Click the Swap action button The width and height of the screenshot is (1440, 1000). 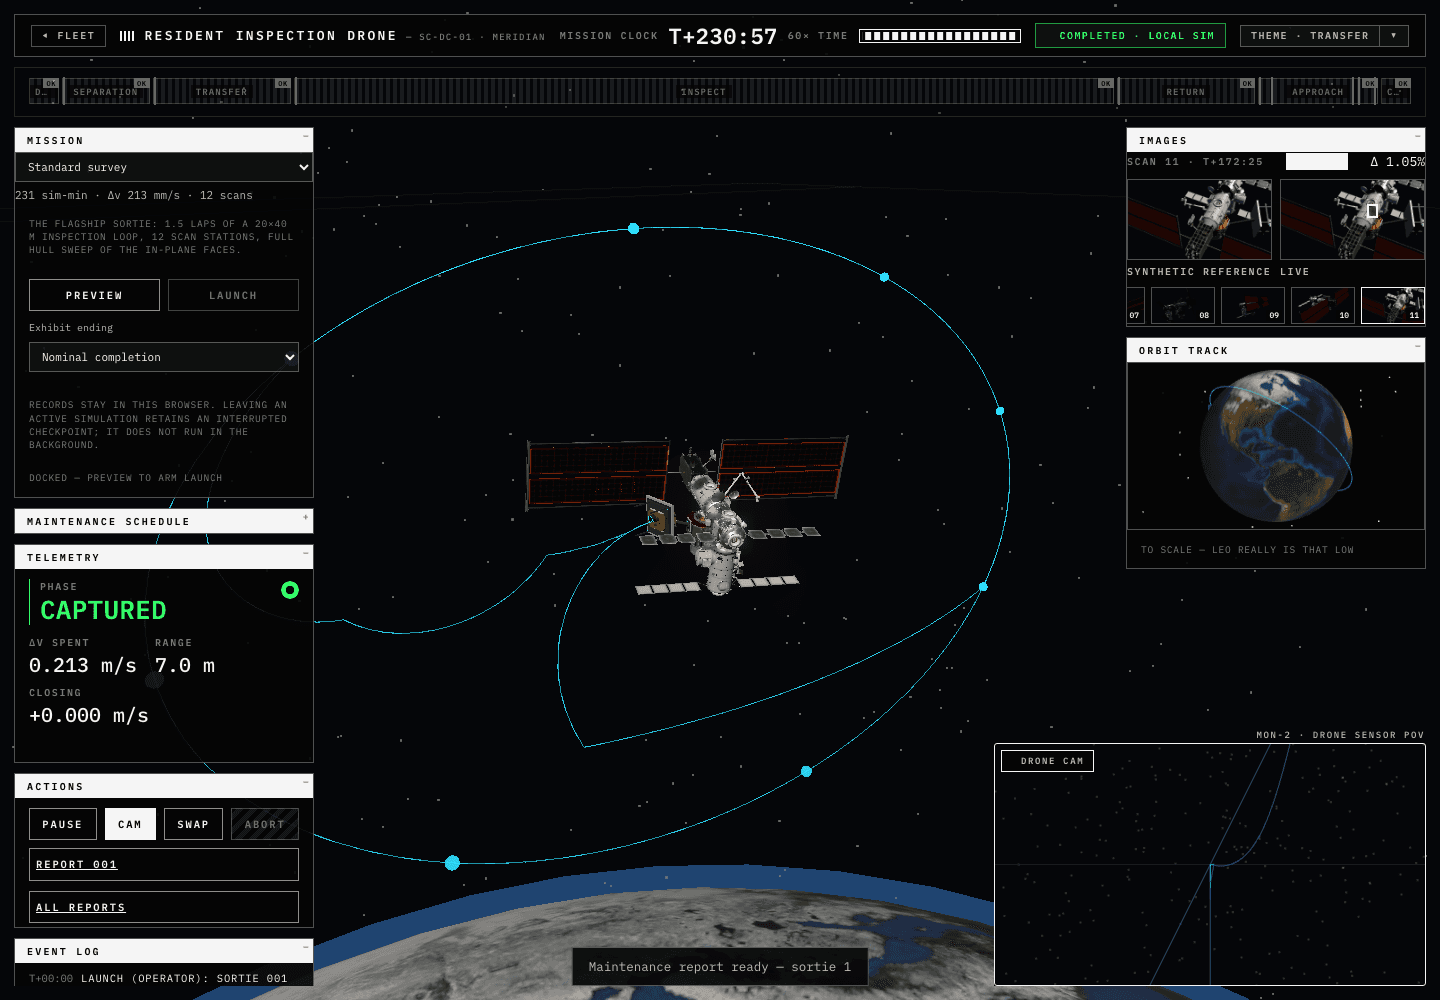point(193,824)
